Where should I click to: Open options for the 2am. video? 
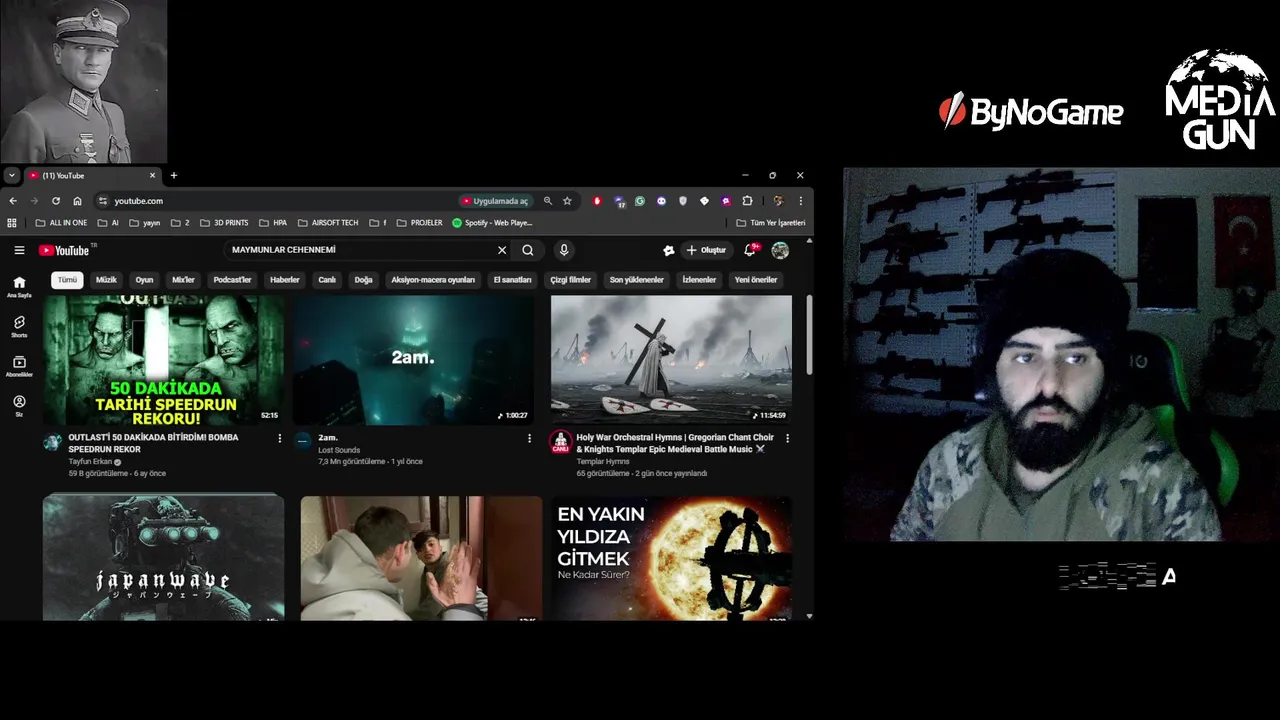(529, 438)
